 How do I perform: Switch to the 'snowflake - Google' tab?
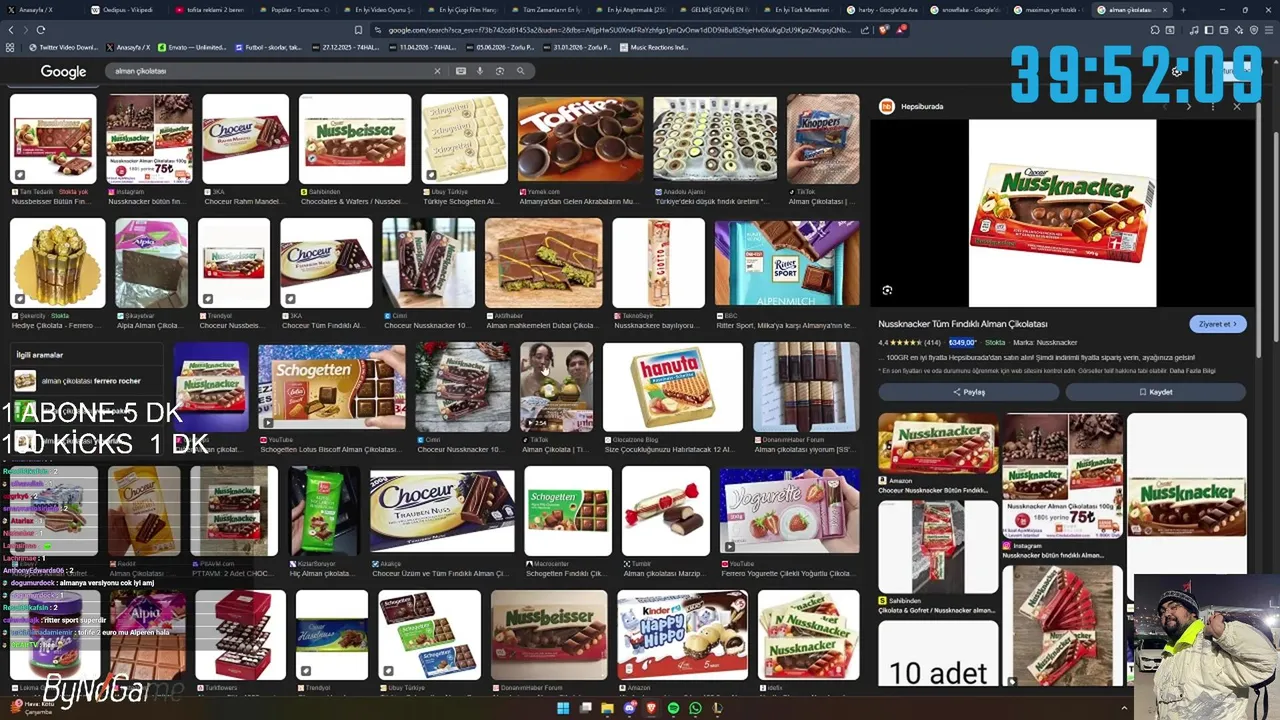[x=968, y=10]
